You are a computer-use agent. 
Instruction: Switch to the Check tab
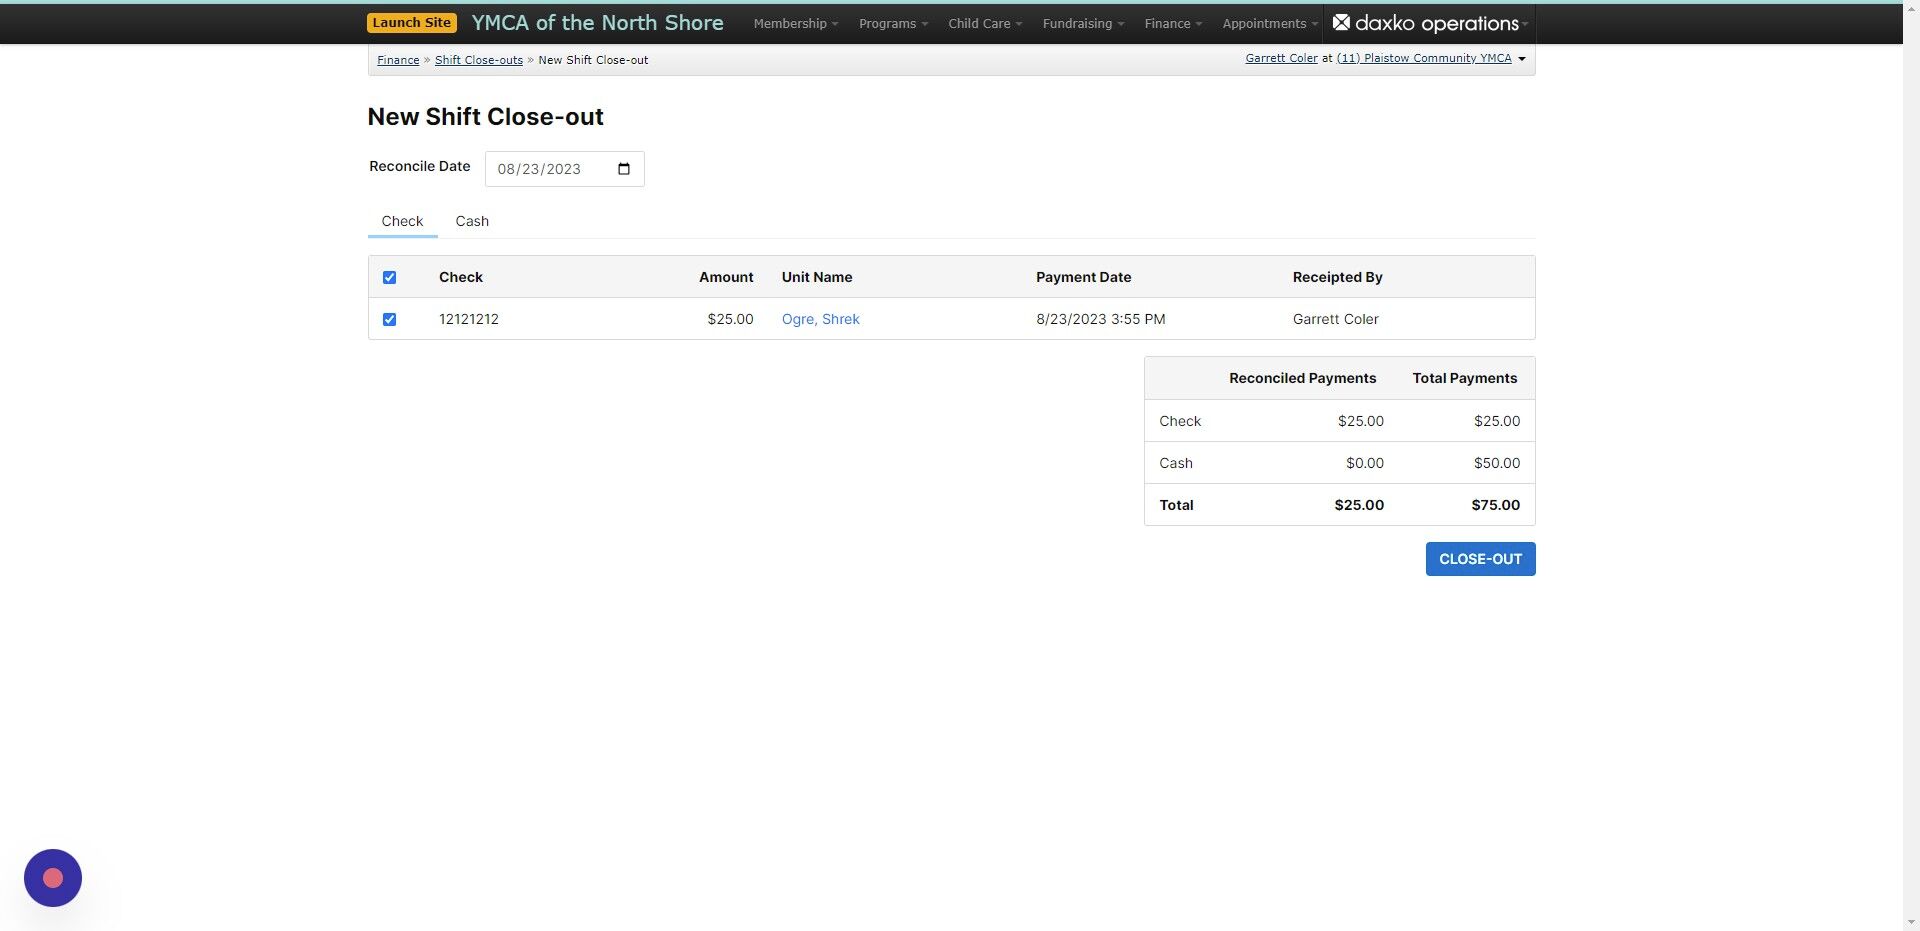(402, 221)
